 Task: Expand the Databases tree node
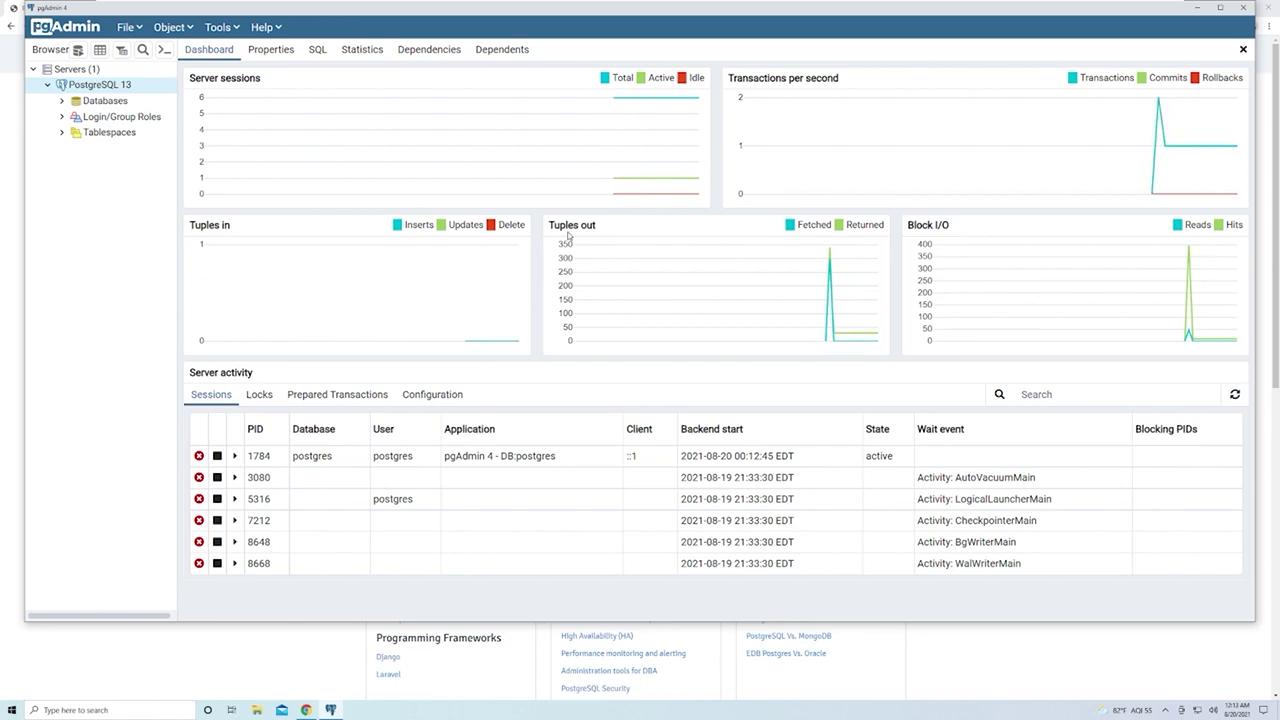click(62, 101)
